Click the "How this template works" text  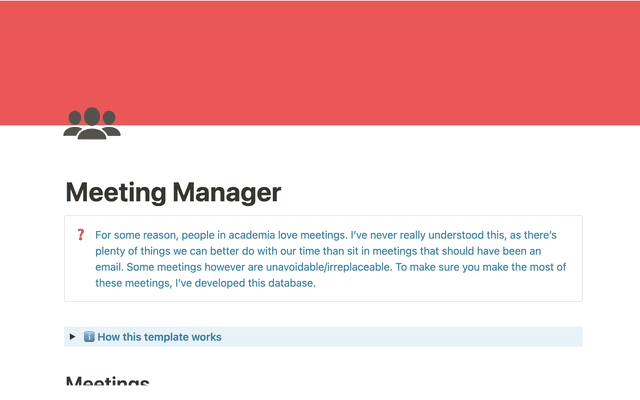(159, 337)
